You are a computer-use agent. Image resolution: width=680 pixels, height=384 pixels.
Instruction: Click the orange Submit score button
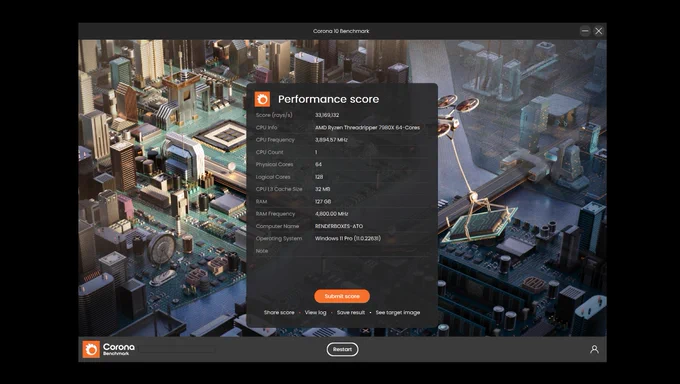click(342, 296)
